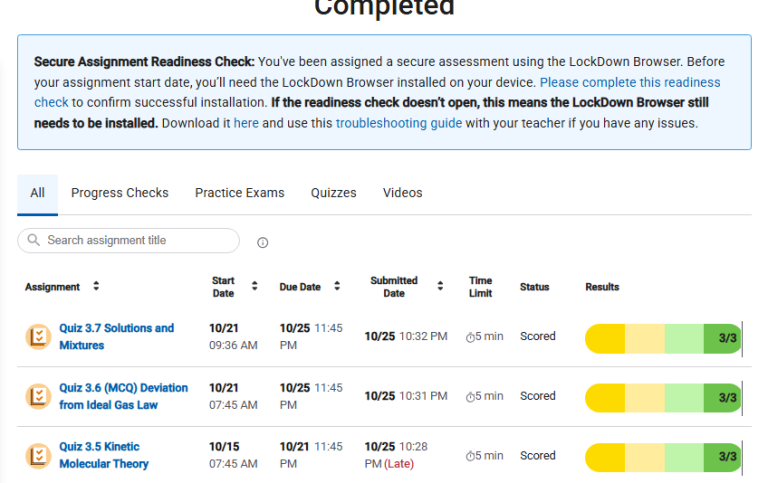Click the timer icon in Quiz 3.7 row
The width and height of the screenshot is (768, 483).
click(470, 337)
